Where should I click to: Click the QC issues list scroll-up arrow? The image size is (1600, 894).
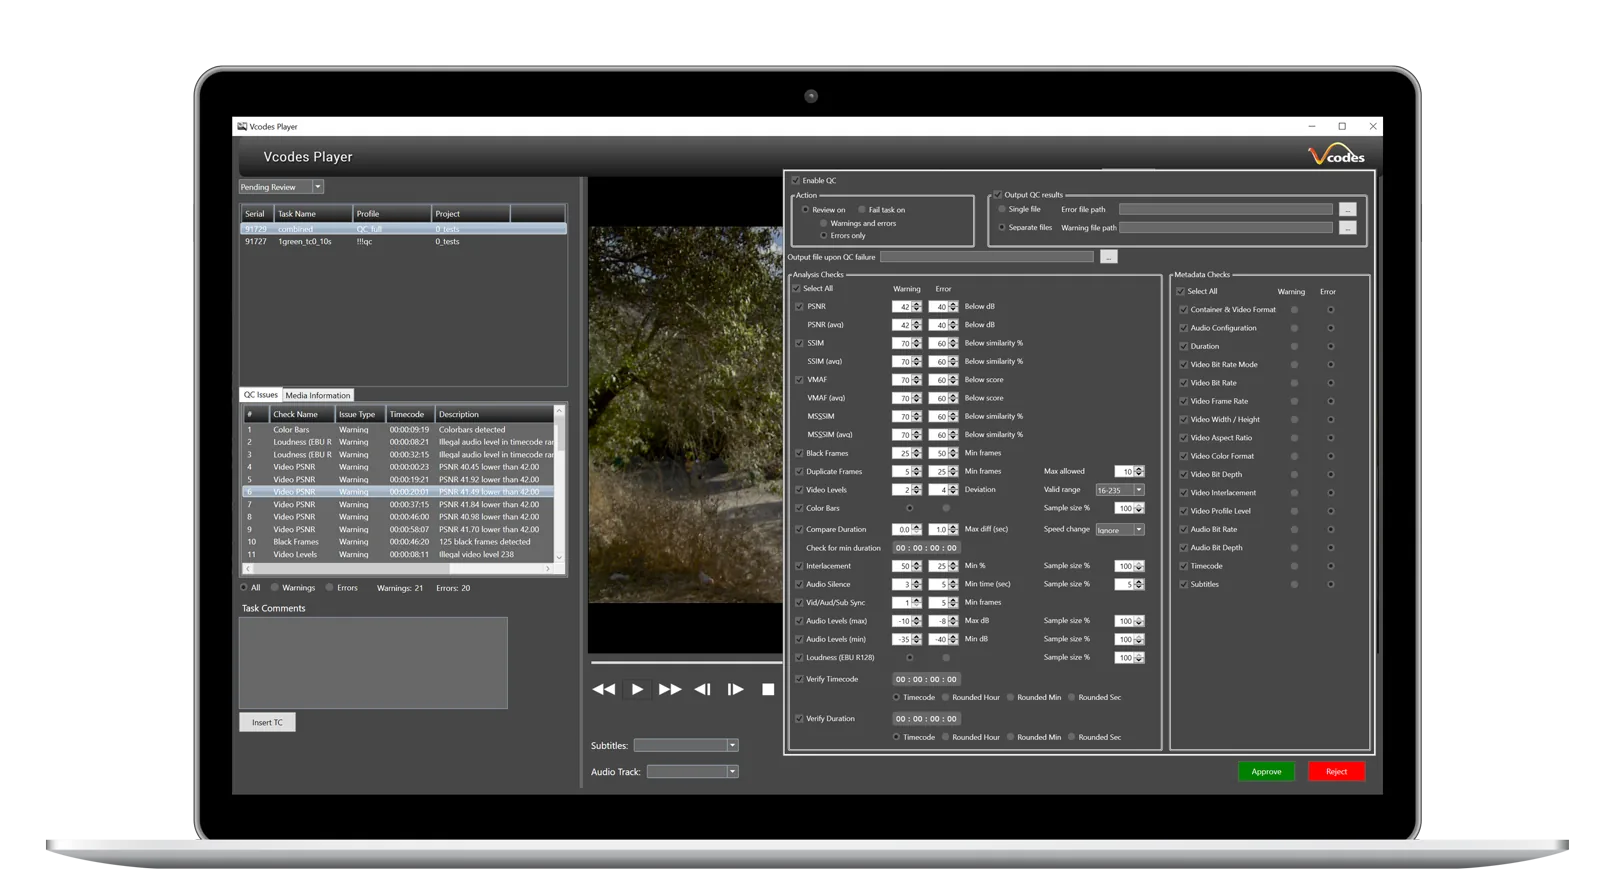[x=559, y=411]
